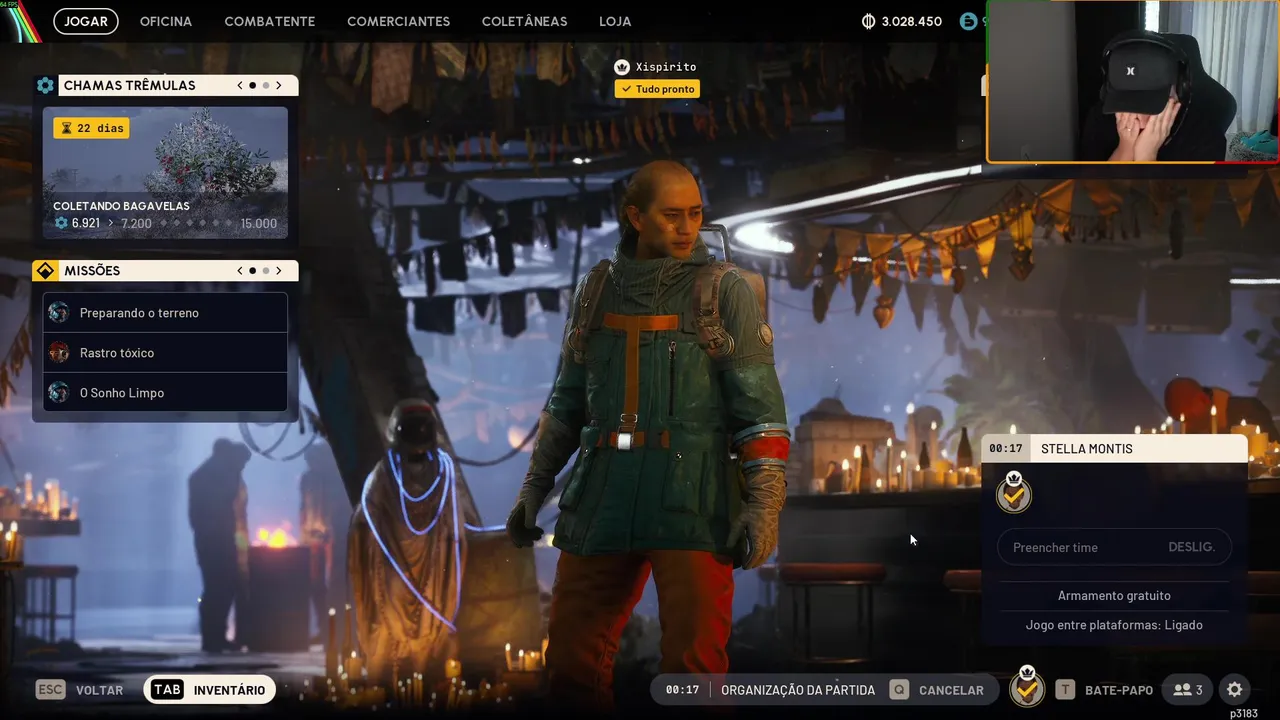This screenshot has height=720, width=1280.
Task: Click the streamer webcam overlay
Action: coord(1132,81)
